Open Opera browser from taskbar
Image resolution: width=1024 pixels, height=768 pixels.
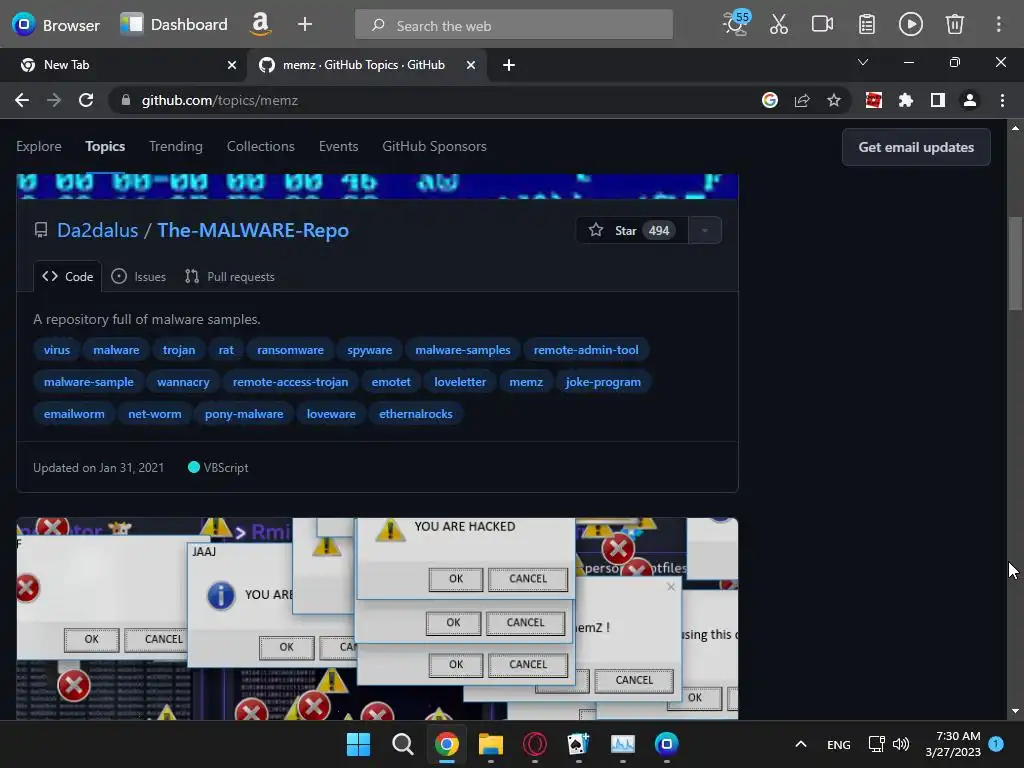pos(534,744)
